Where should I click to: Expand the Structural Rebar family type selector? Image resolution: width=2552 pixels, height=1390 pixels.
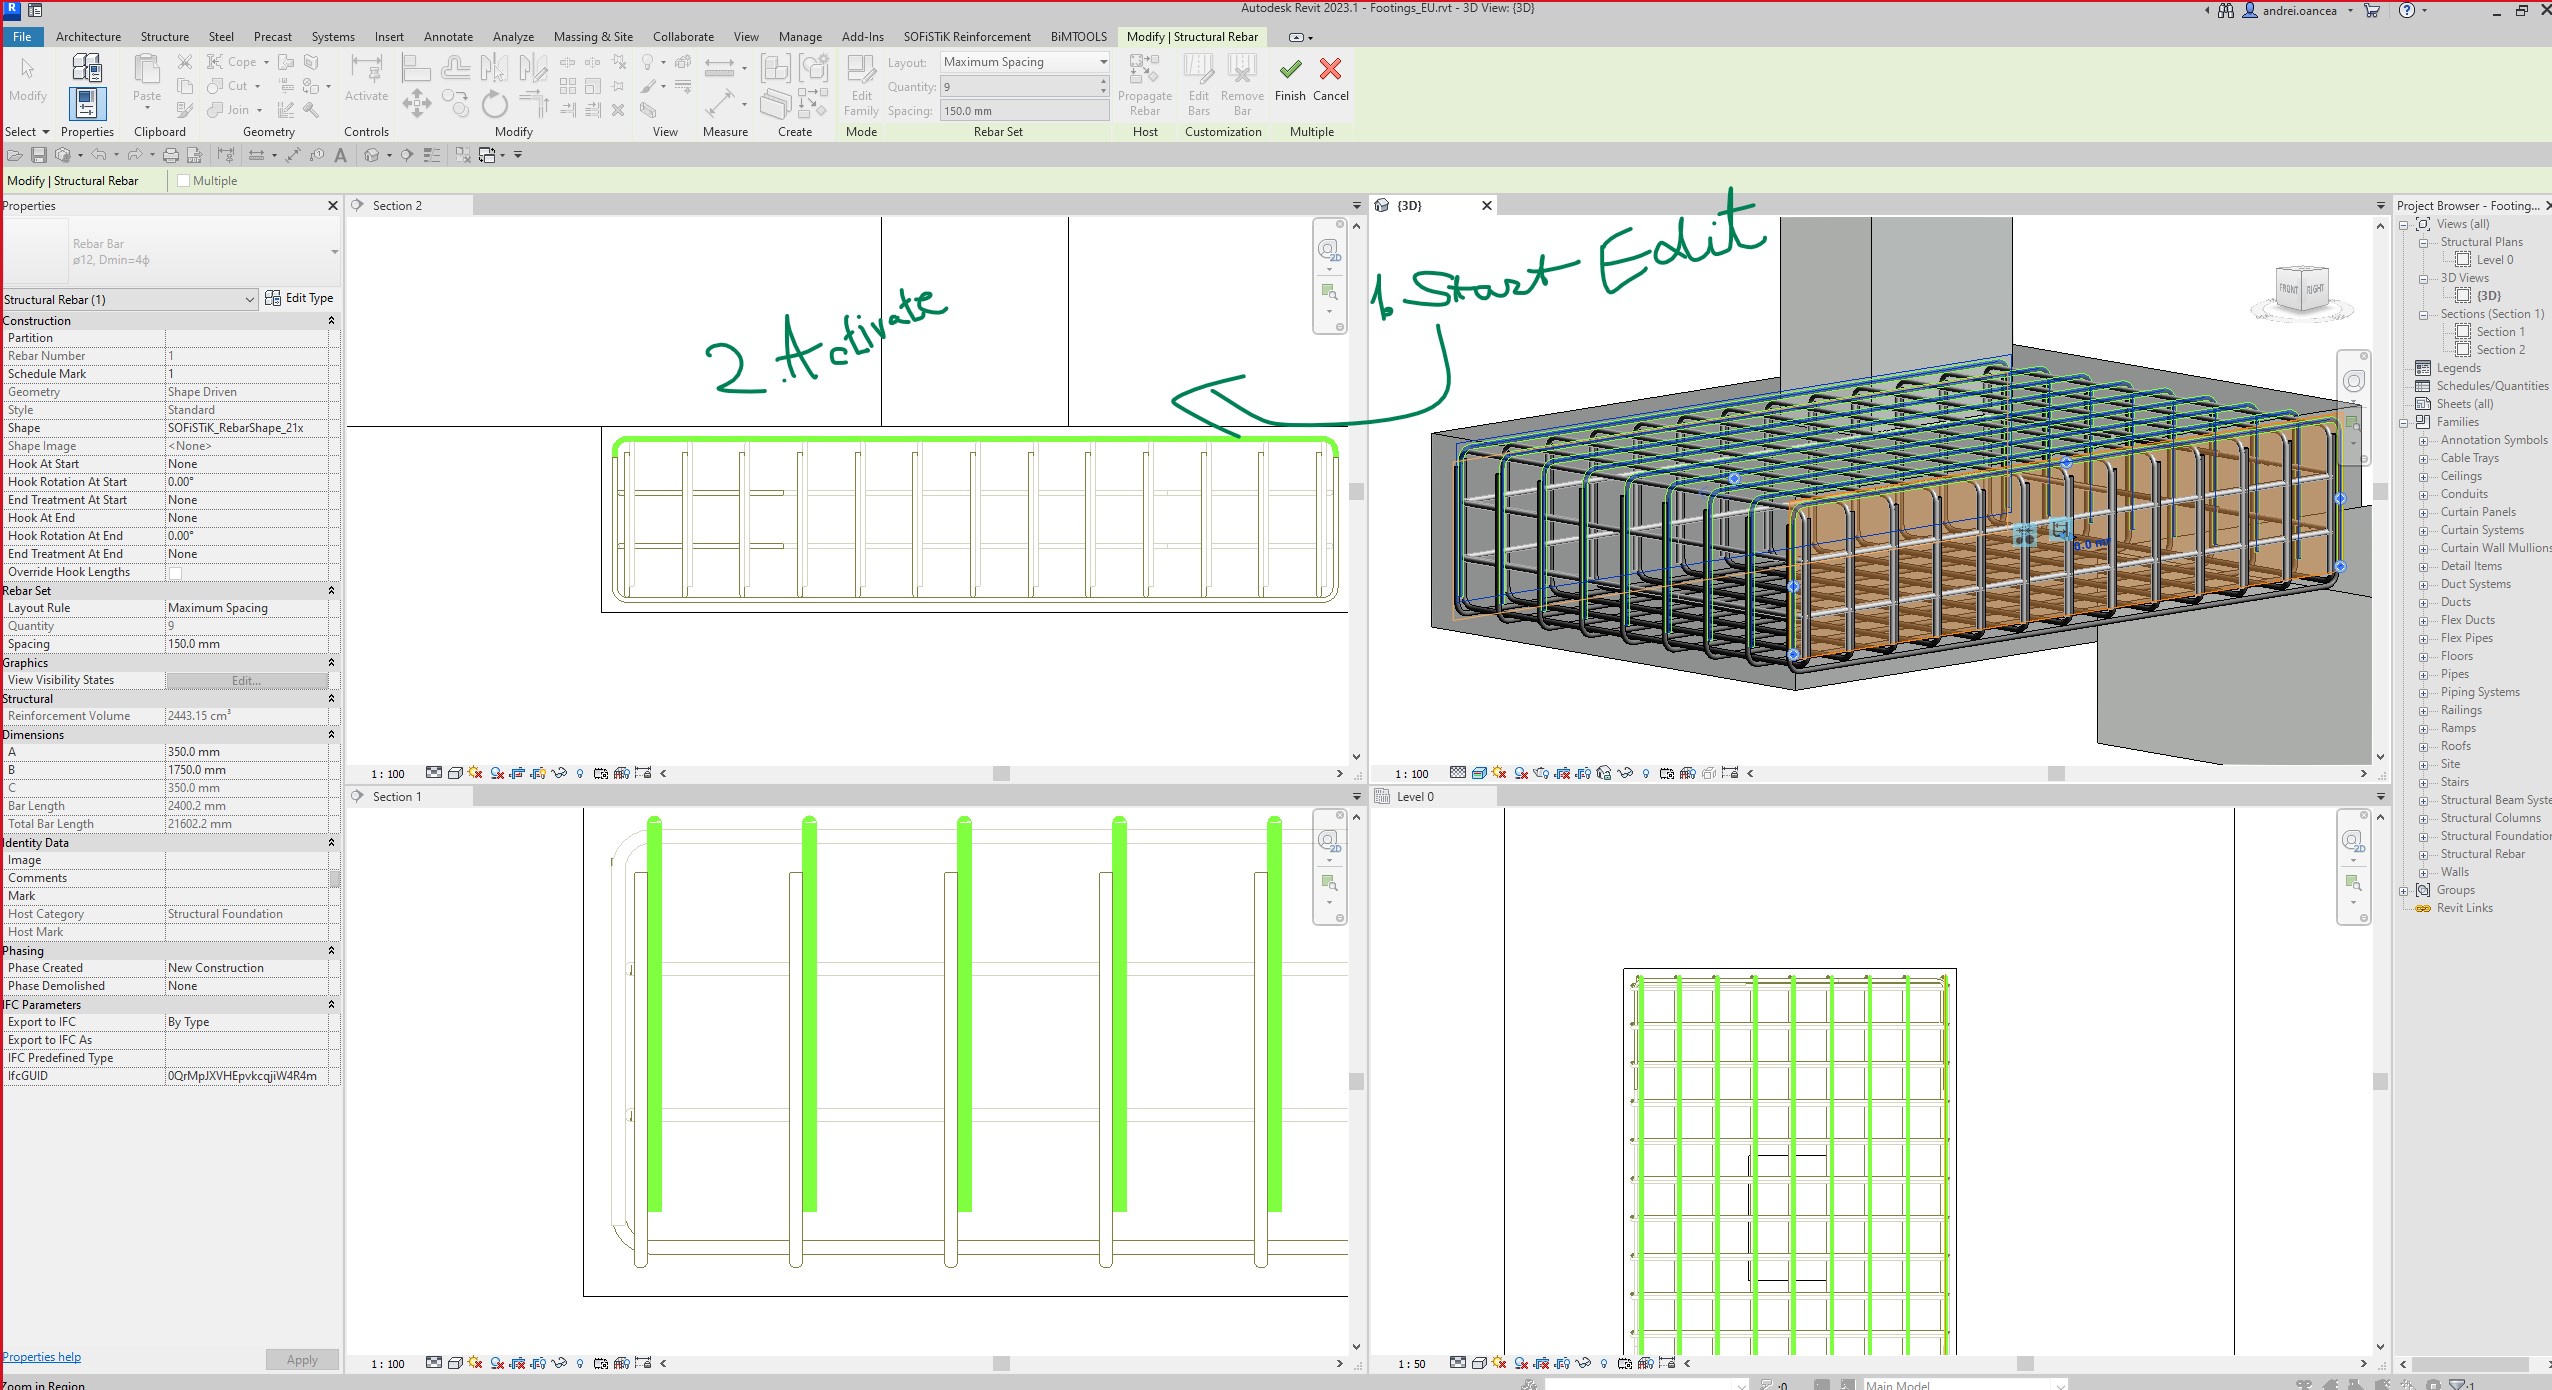(251, 299)
